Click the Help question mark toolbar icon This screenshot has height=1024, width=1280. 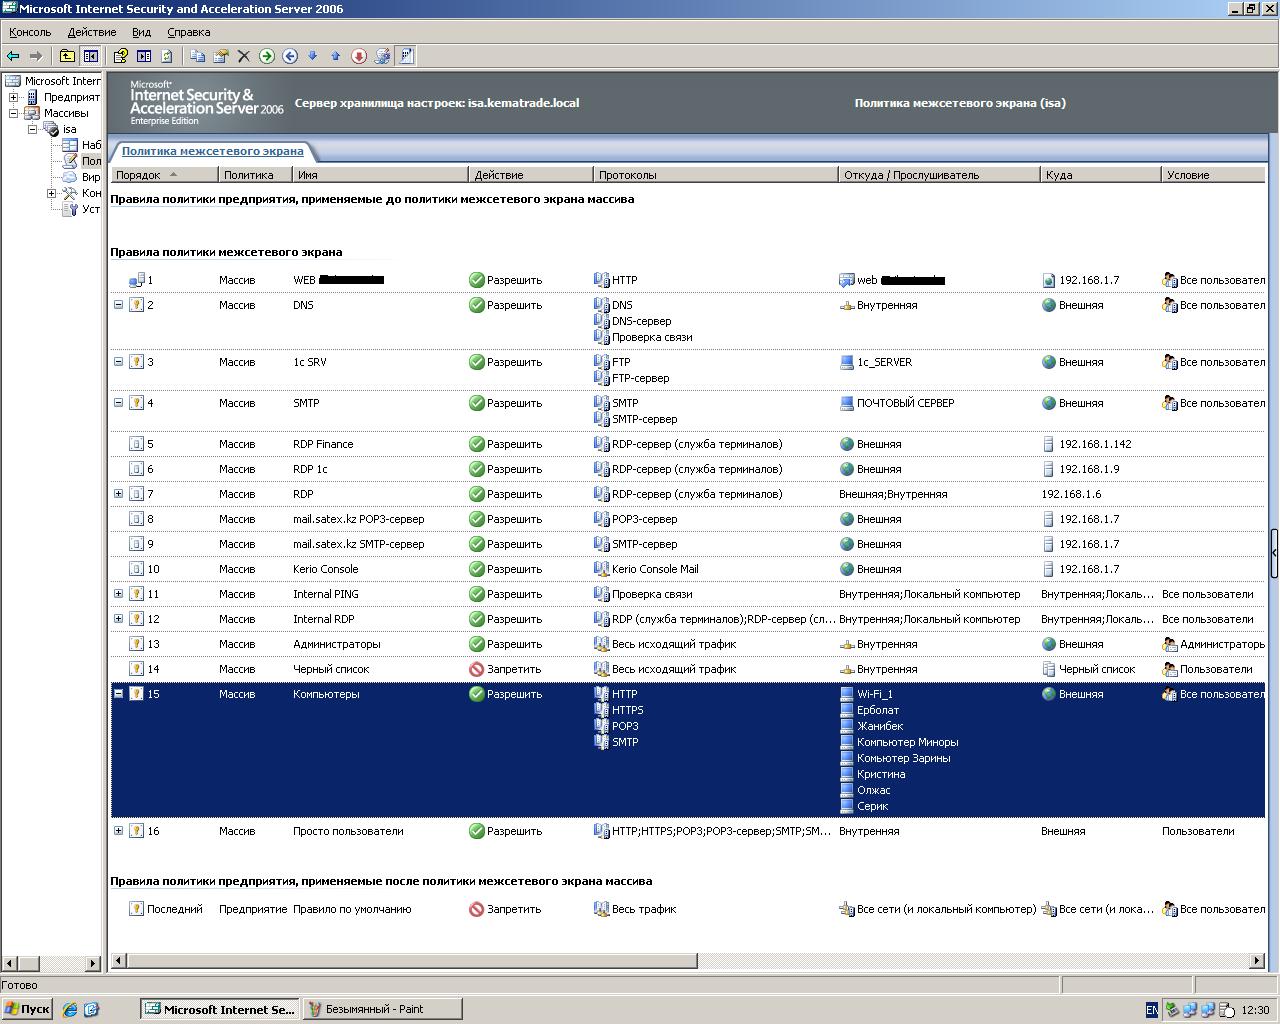click(x=121, y=56)
